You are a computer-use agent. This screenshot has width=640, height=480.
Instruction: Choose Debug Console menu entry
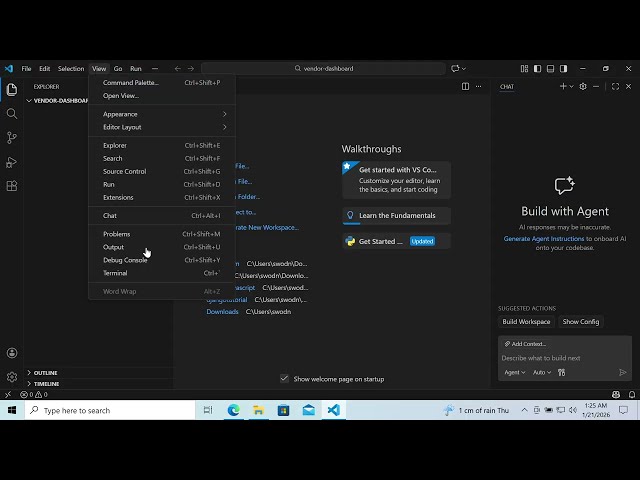(162, 260)
